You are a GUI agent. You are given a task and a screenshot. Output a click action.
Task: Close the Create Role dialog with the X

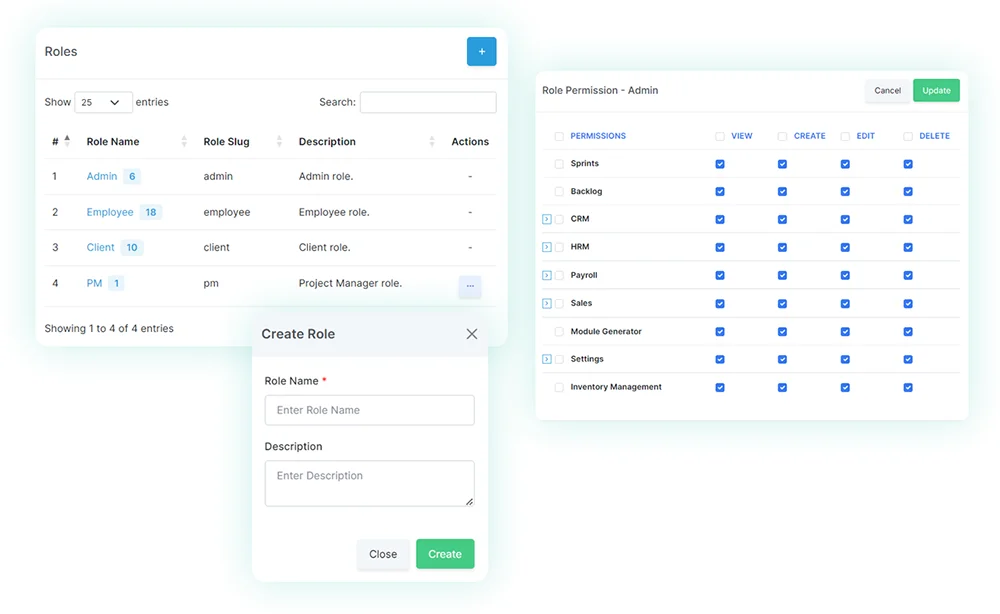point(472,334)
